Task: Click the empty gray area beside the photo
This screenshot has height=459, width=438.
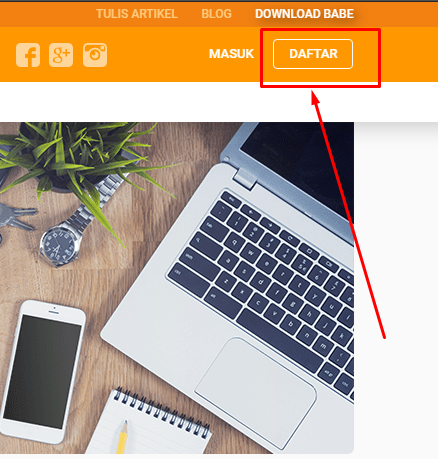Action: (x=396, y=288)
